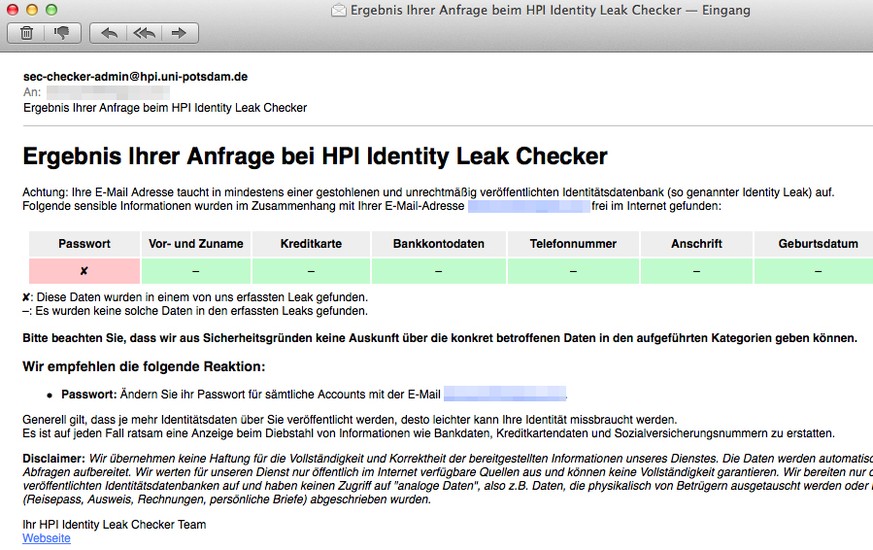Click green cell under Bankkontodaten
The width and height of the screenshot is (873, 550).
pyautogui.click(x=438, y=271)
